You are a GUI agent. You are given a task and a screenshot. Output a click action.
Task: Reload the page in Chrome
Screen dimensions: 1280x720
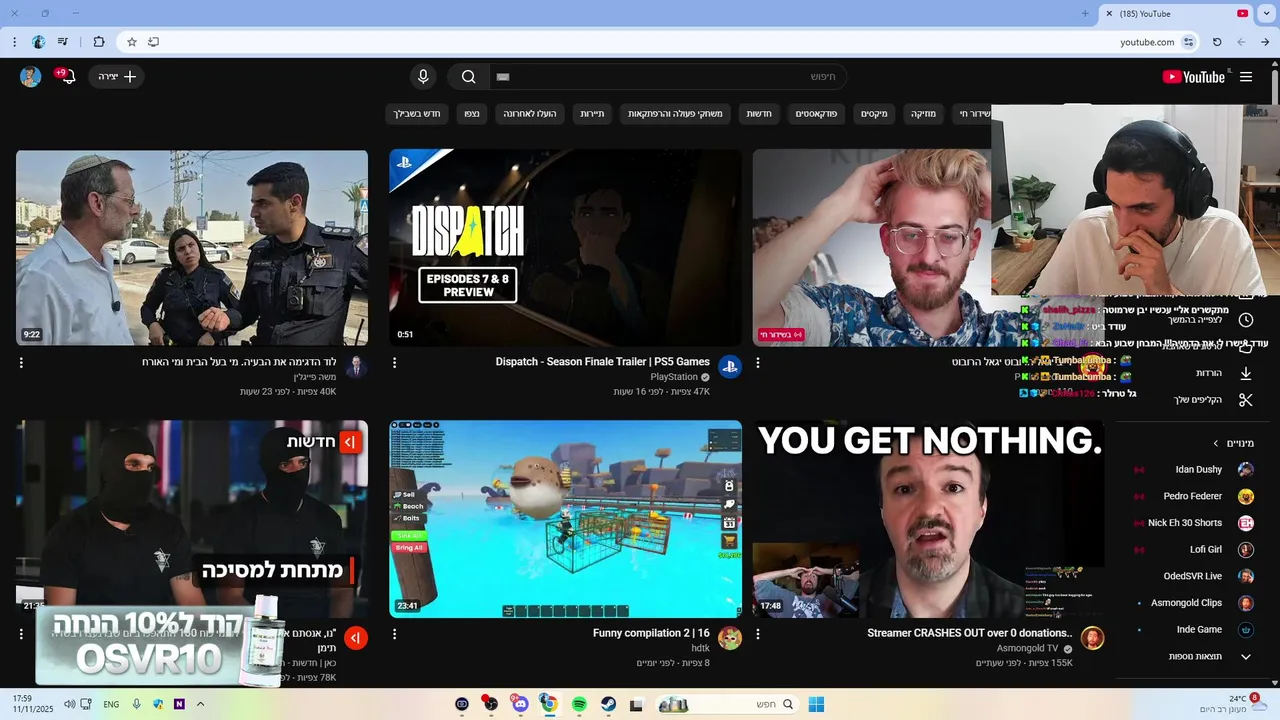1217,42
